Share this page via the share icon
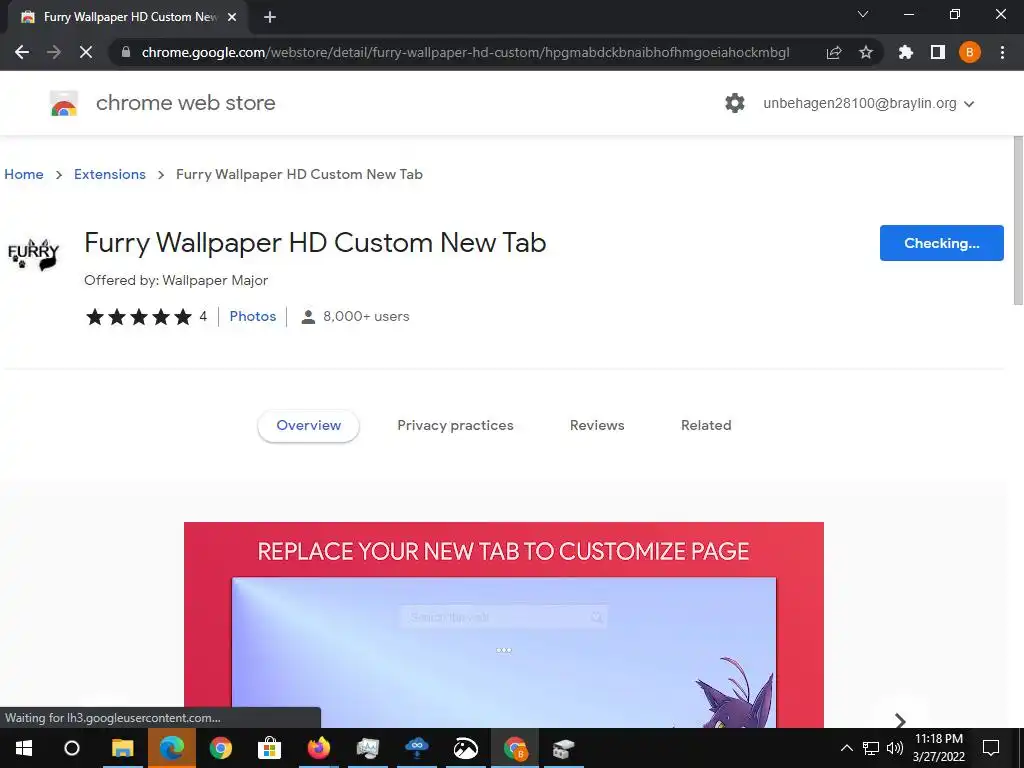The height and width of the screenshot is (768, 1024). coord(834,52)
